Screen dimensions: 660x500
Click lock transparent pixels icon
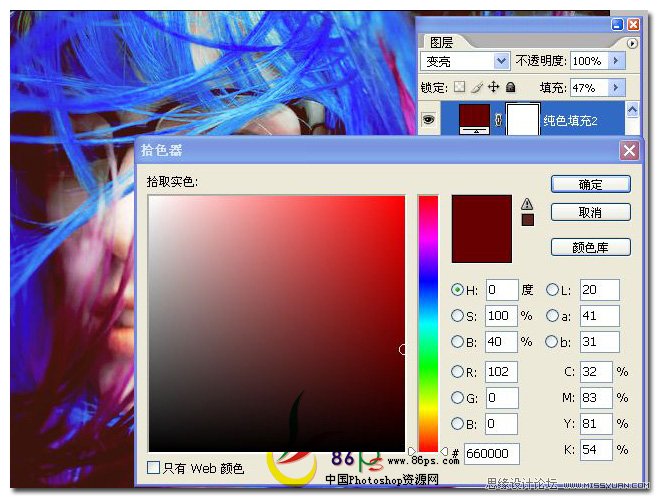click(x=460, y=87)
